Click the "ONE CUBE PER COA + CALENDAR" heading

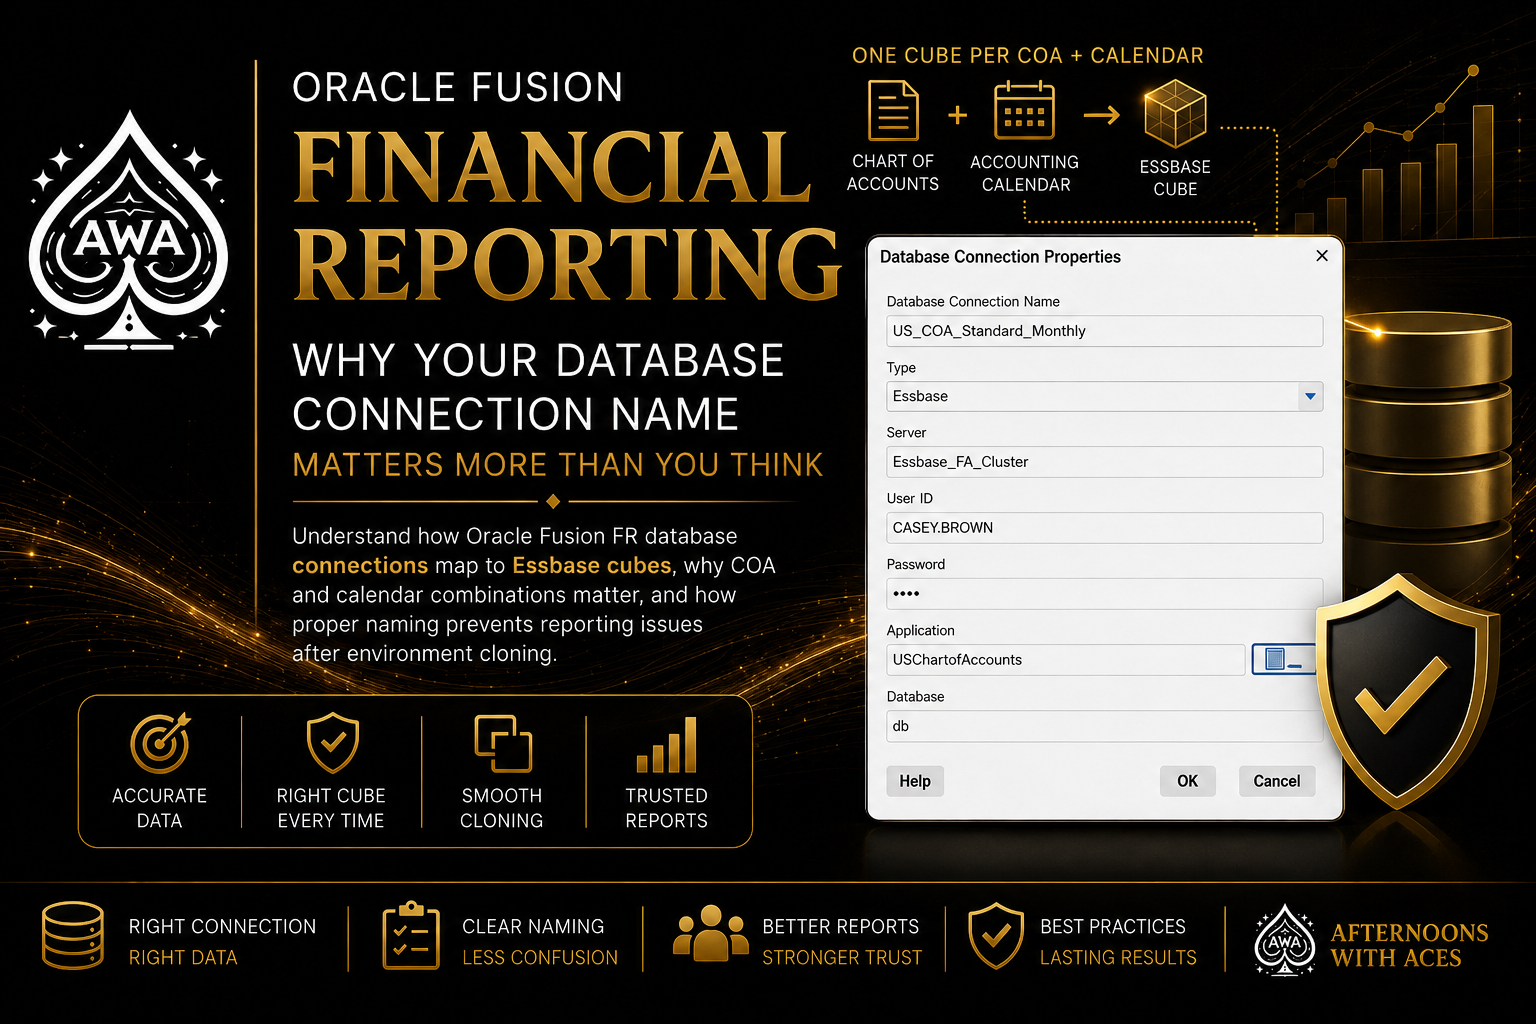1028,56
